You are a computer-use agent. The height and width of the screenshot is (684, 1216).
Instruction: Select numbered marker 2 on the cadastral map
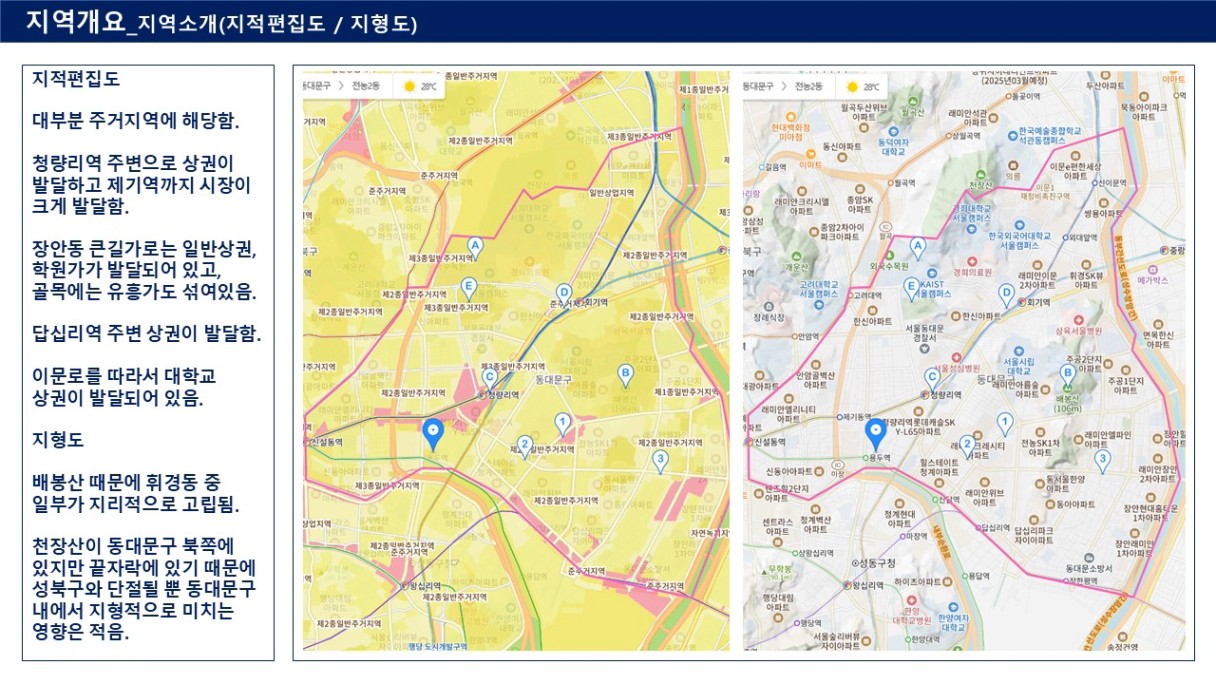click(x=524, y=445)
